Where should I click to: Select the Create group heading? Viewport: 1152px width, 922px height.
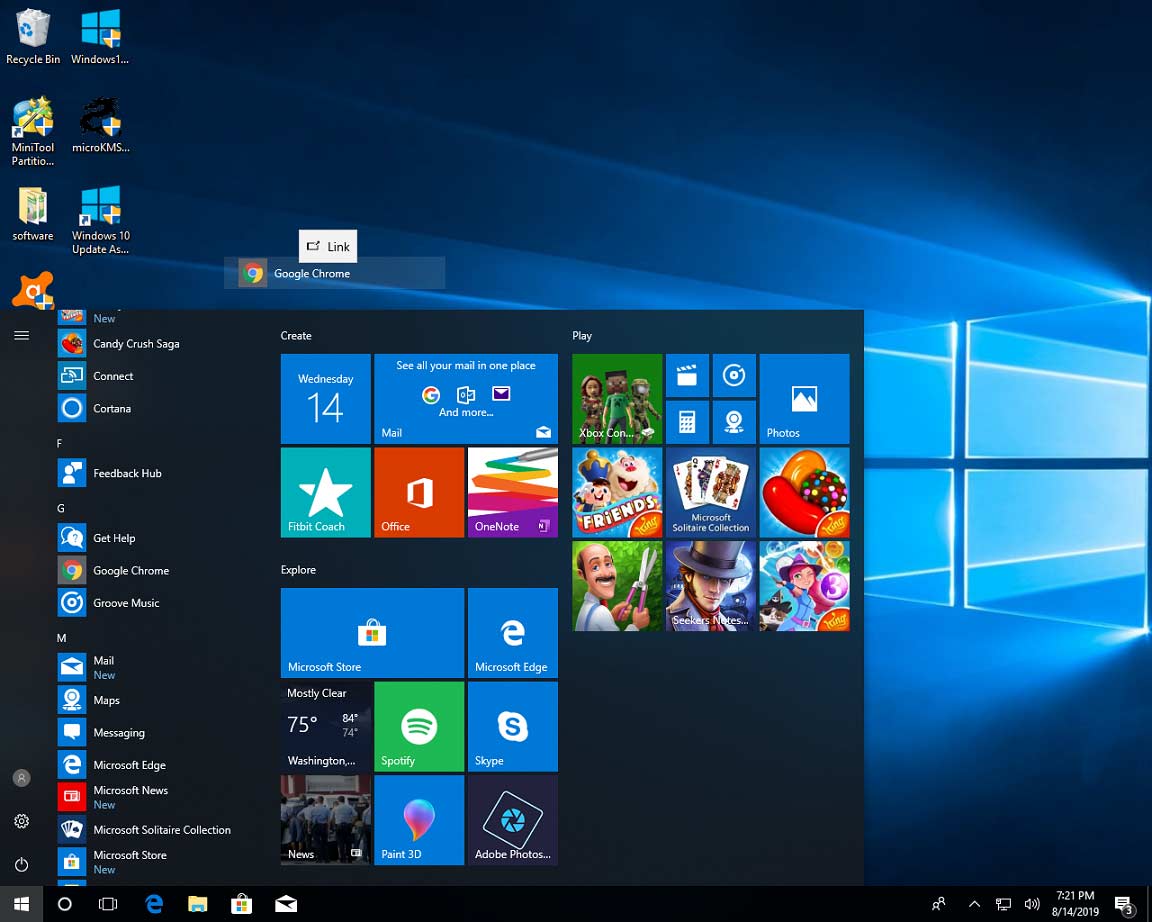pos(296,336)
